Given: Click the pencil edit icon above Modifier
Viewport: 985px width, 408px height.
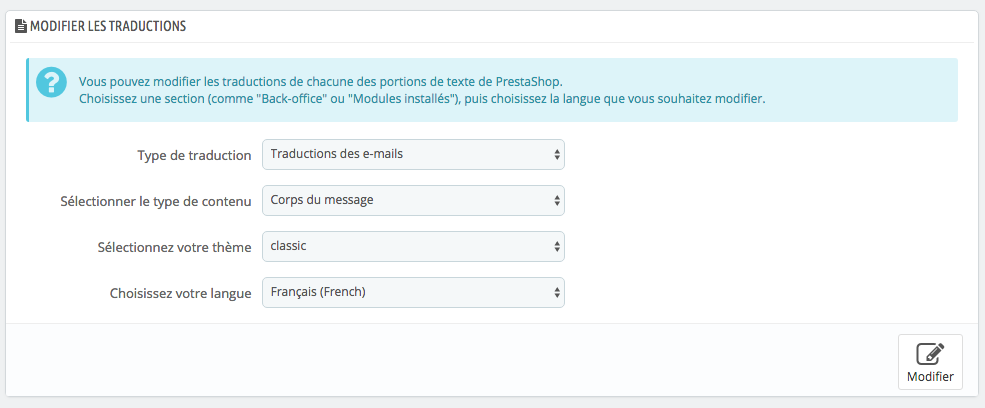Looking at the screenshot, I should [x=930, y=354].
